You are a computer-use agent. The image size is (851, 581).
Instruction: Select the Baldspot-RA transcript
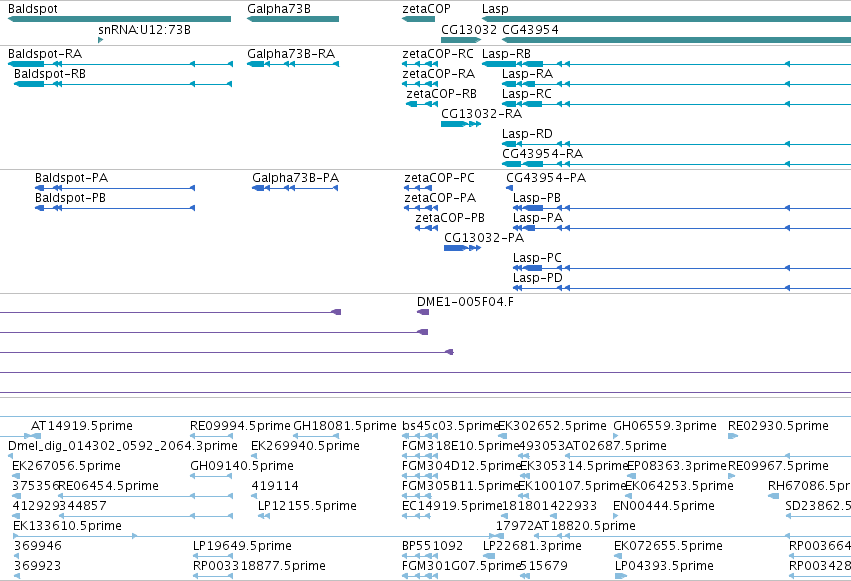(x=120, y=64)
